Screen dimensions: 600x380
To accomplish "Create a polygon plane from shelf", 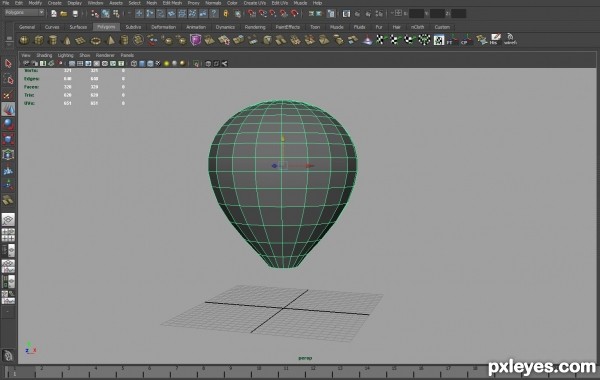I will tap(81, 40).
